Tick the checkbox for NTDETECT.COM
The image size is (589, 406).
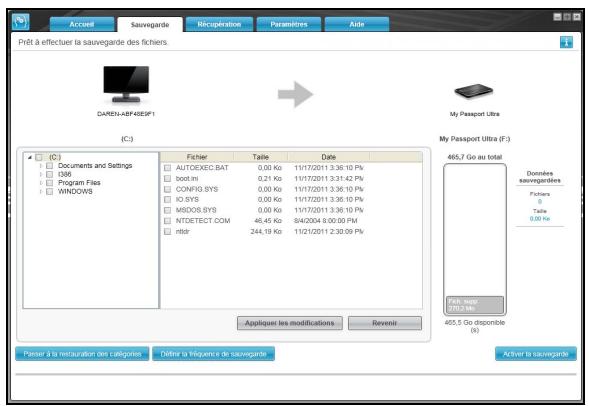(168, 221)
